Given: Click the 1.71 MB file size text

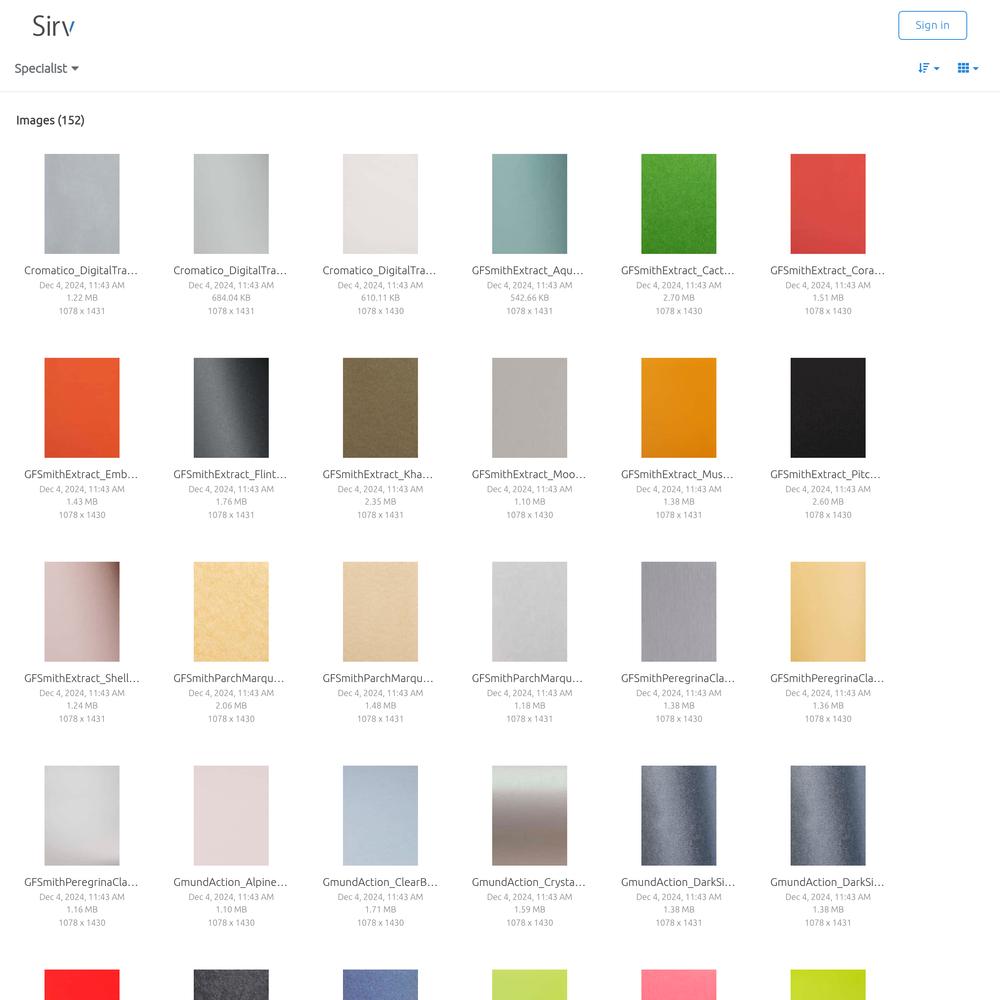Looking at the screenshot, I should coord(380,910).
